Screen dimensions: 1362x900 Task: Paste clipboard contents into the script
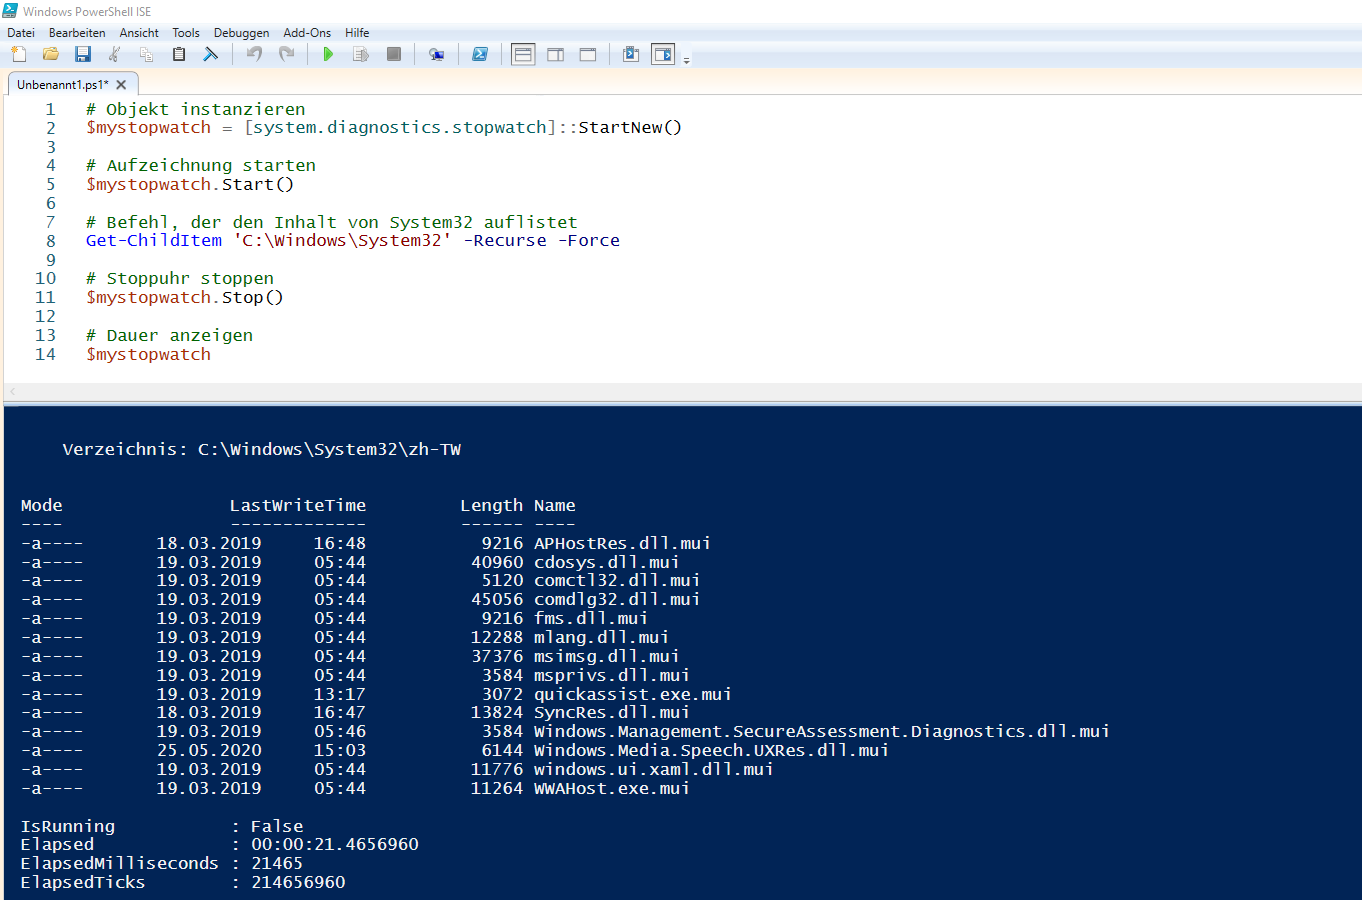178,54
